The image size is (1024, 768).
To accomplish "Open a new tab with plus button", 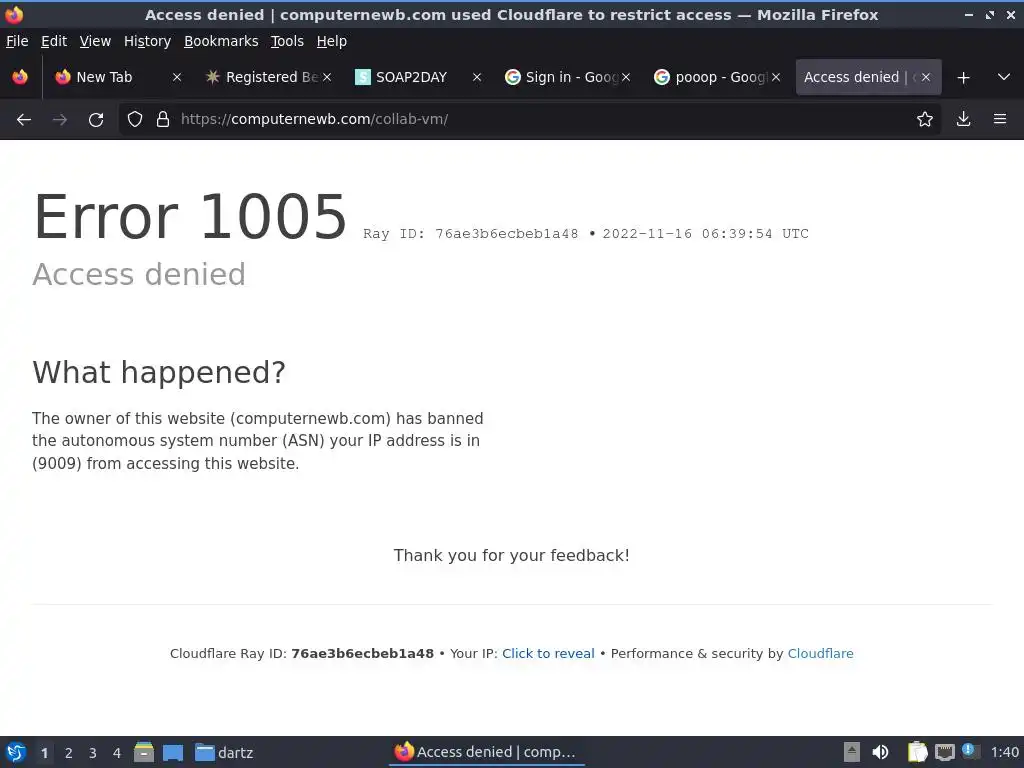I will (x=963, y=78).
